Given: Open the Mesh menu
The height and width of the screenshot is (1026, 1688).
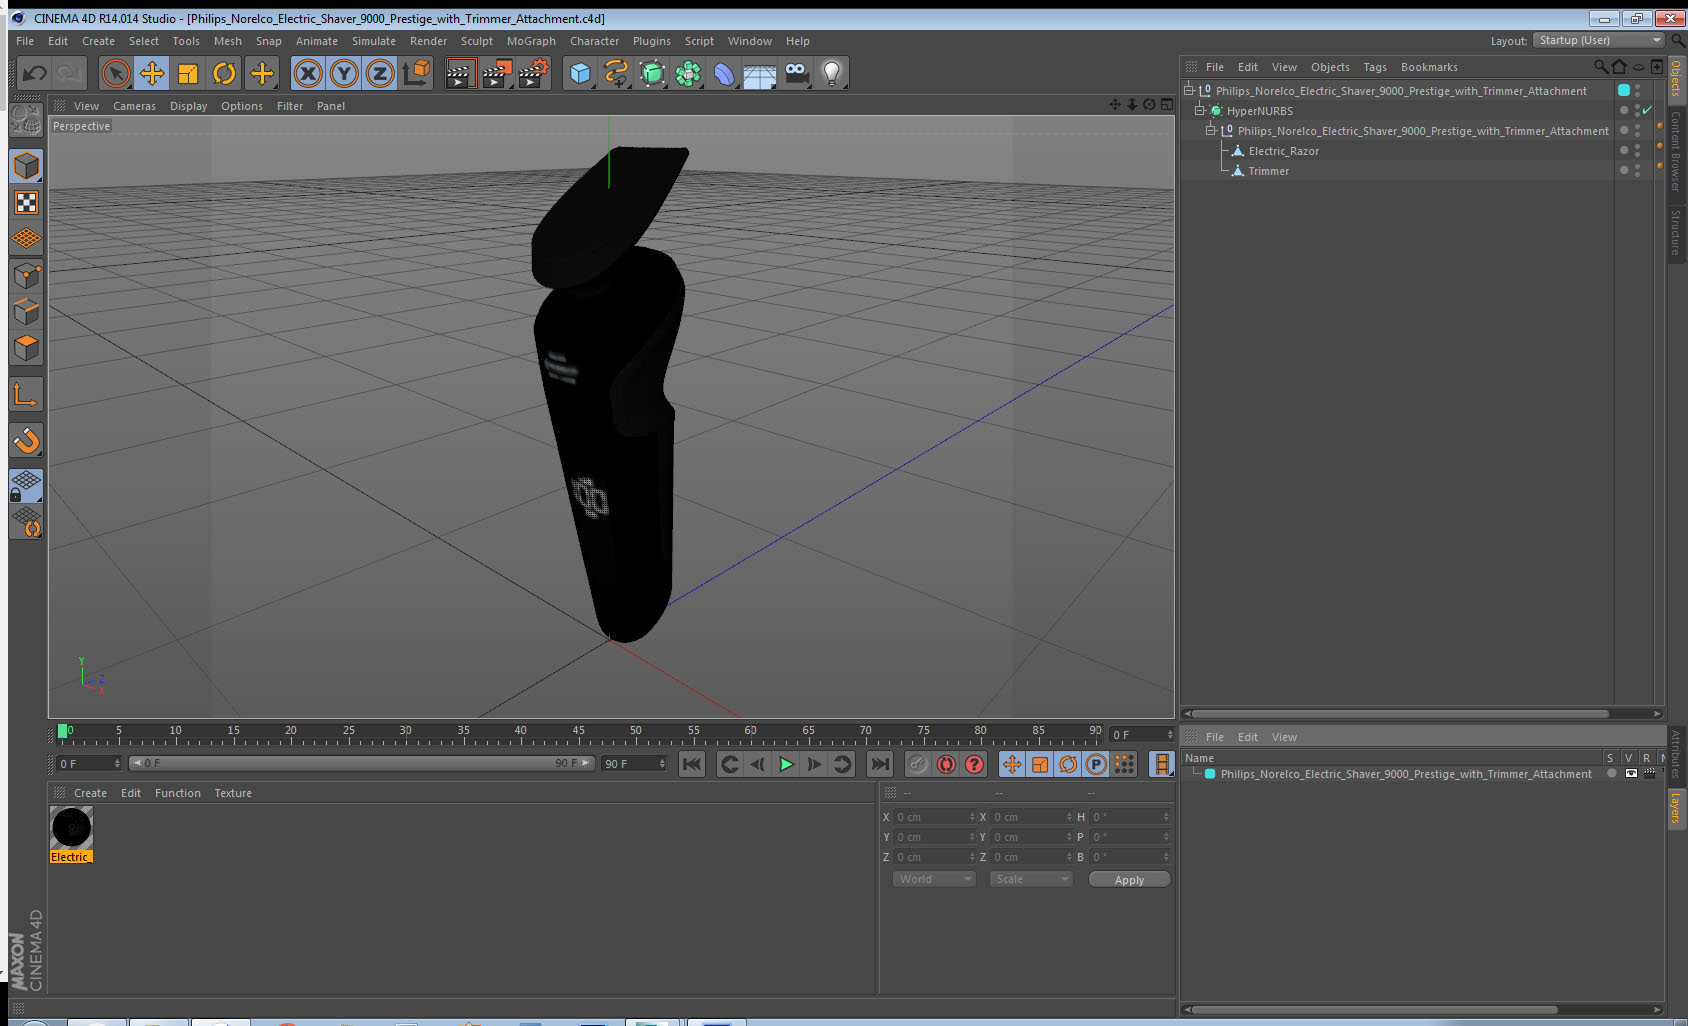Looking at the screenshot, I should (228, 41).
